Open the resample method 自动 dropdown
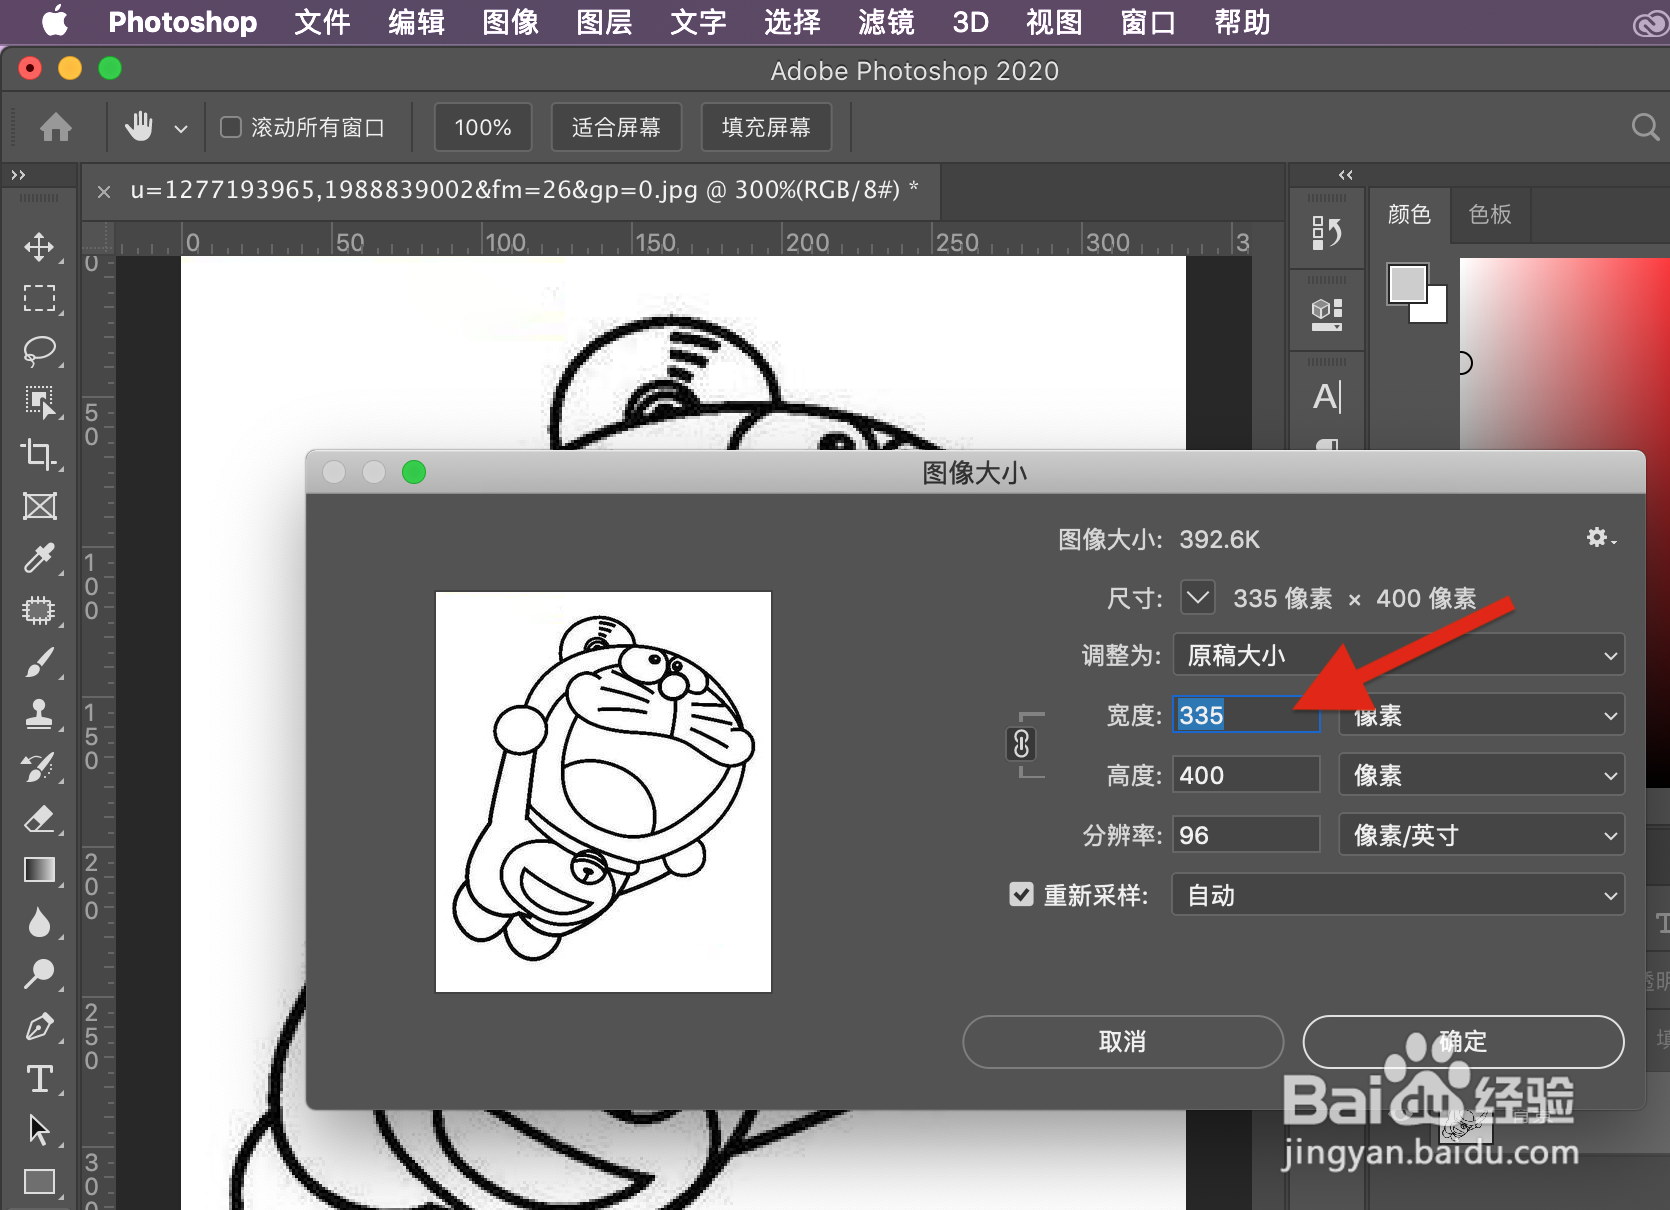The image size is (1670, 1210). (x=1398, y=895)
